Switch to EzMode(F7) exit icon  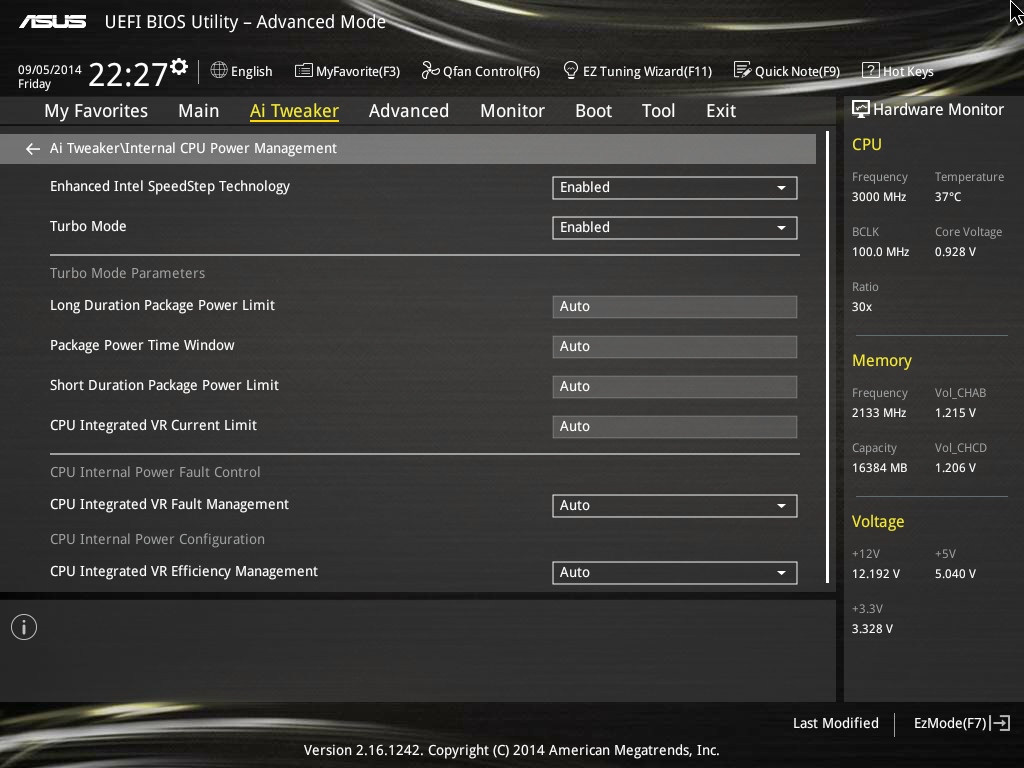coord(1000,723)
